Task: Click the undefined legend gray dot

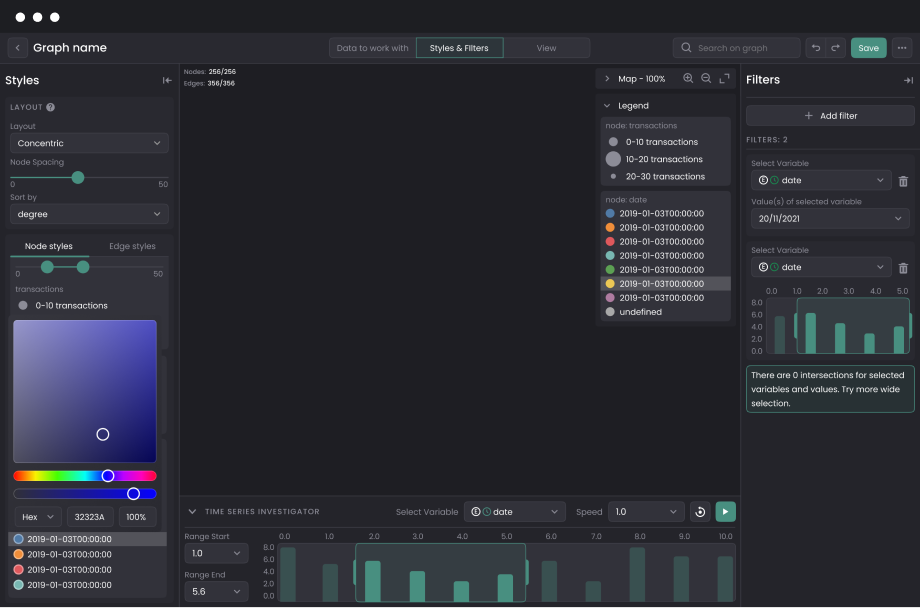Action: (x=610, y=312)
